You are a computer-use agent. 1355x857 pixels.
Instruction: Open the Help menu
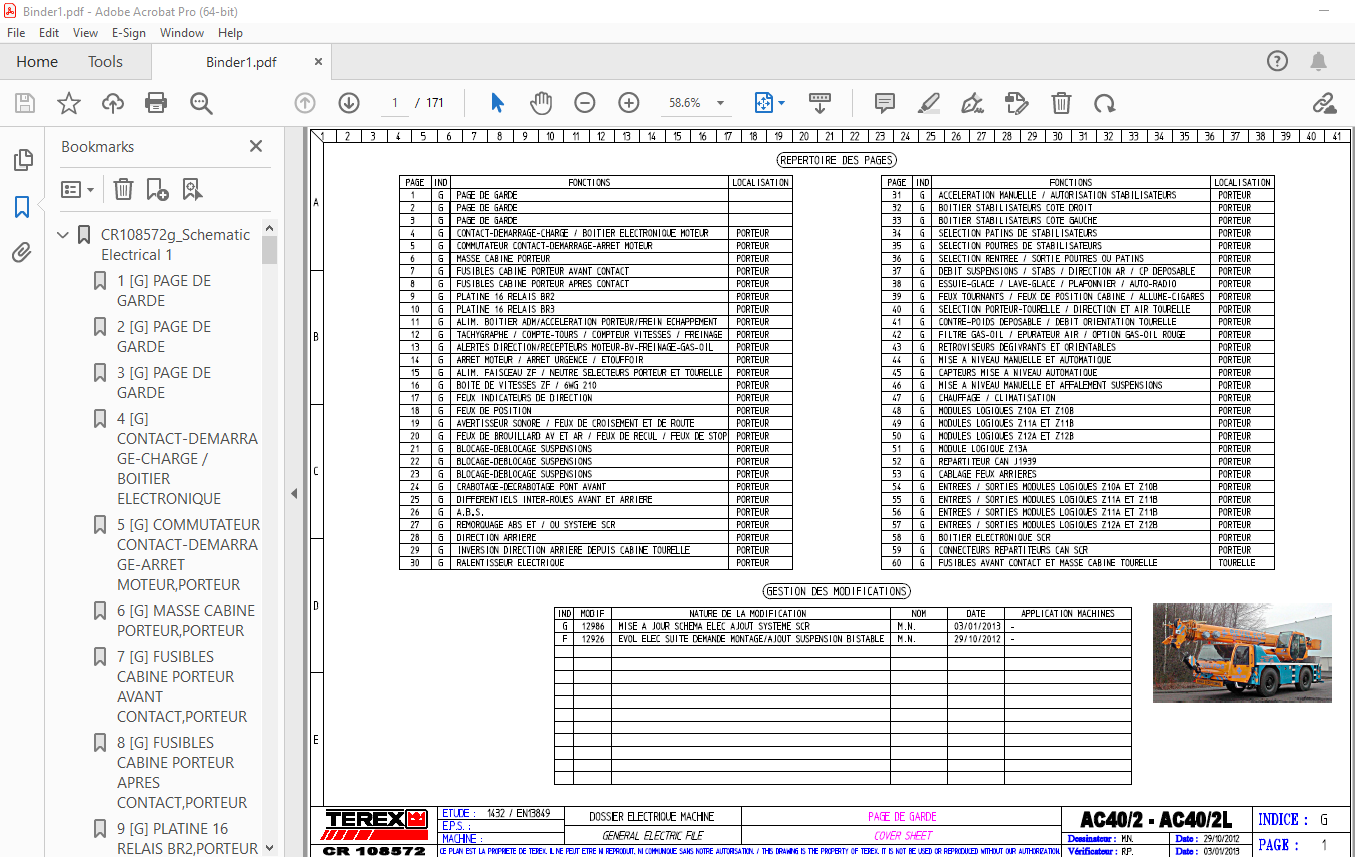[230, 33]
